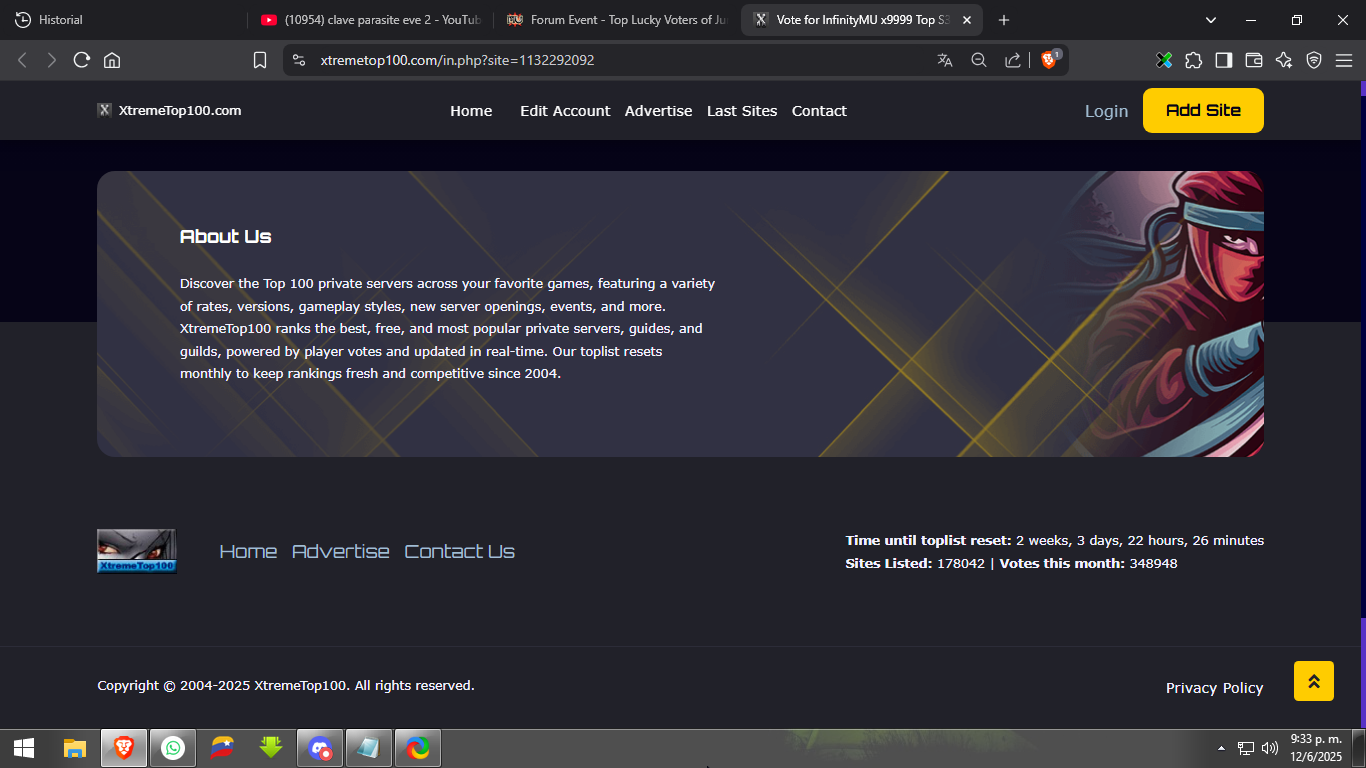Click the XtremeTop100 footer logo image

click(136, 551)
